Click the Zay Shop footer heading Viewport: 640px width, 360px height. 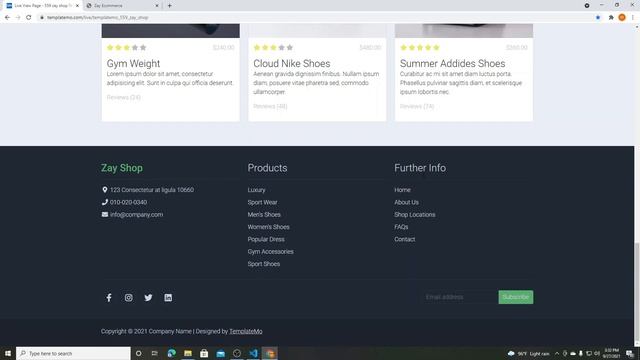[x=122, y=168]
